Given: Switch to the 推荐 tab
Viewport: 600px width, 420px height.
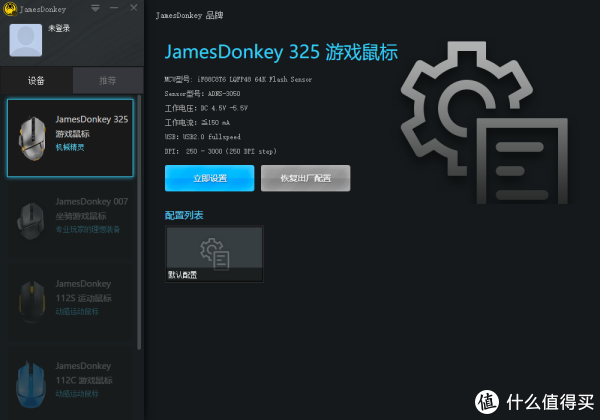Looking at the screenshot, I should tap(108, 80).
